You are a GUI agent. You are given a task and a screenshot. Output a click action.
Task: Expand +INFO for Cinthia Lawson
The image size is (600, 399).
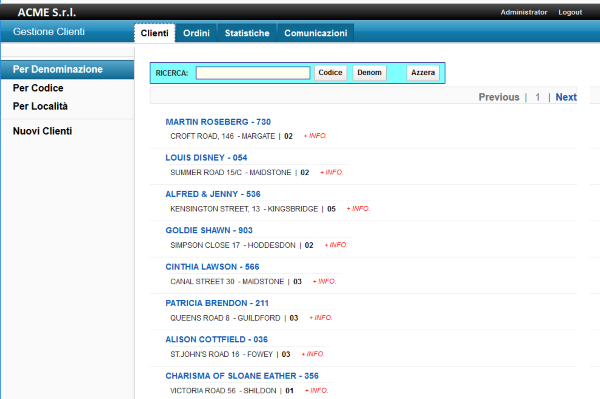point(324,282)
